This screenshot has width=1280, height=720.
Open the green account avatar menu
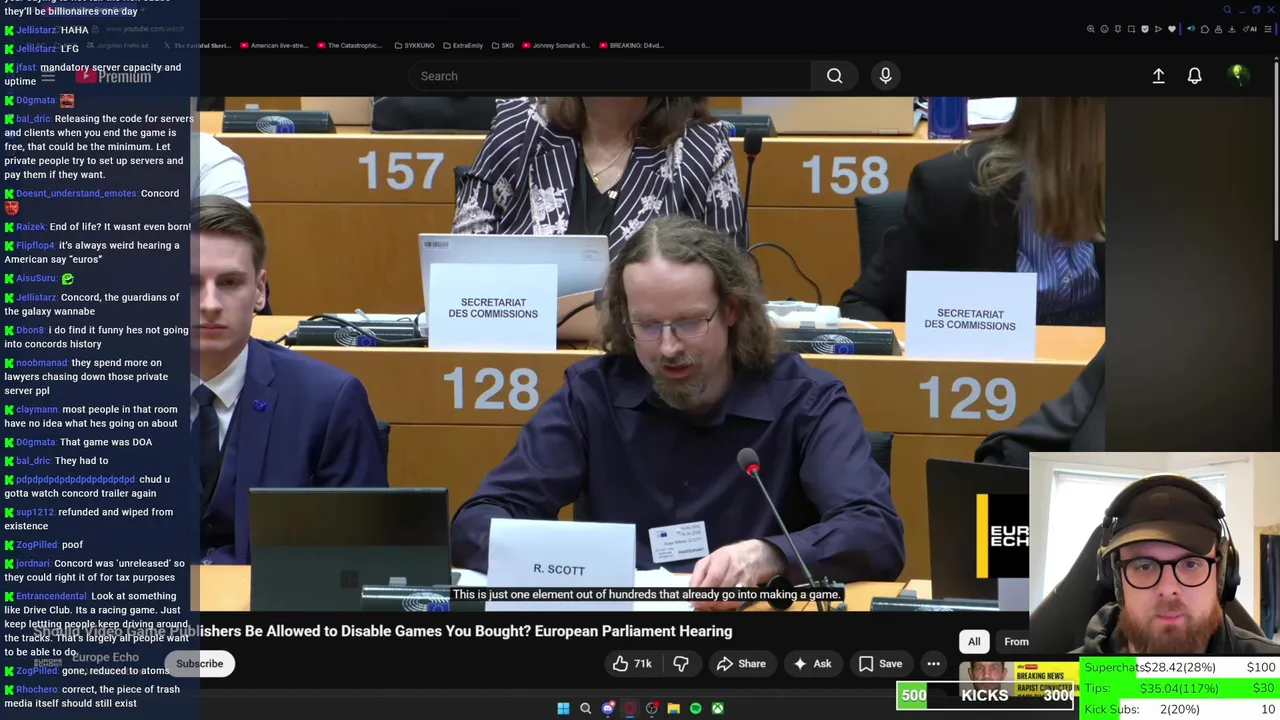(1237, 75)
